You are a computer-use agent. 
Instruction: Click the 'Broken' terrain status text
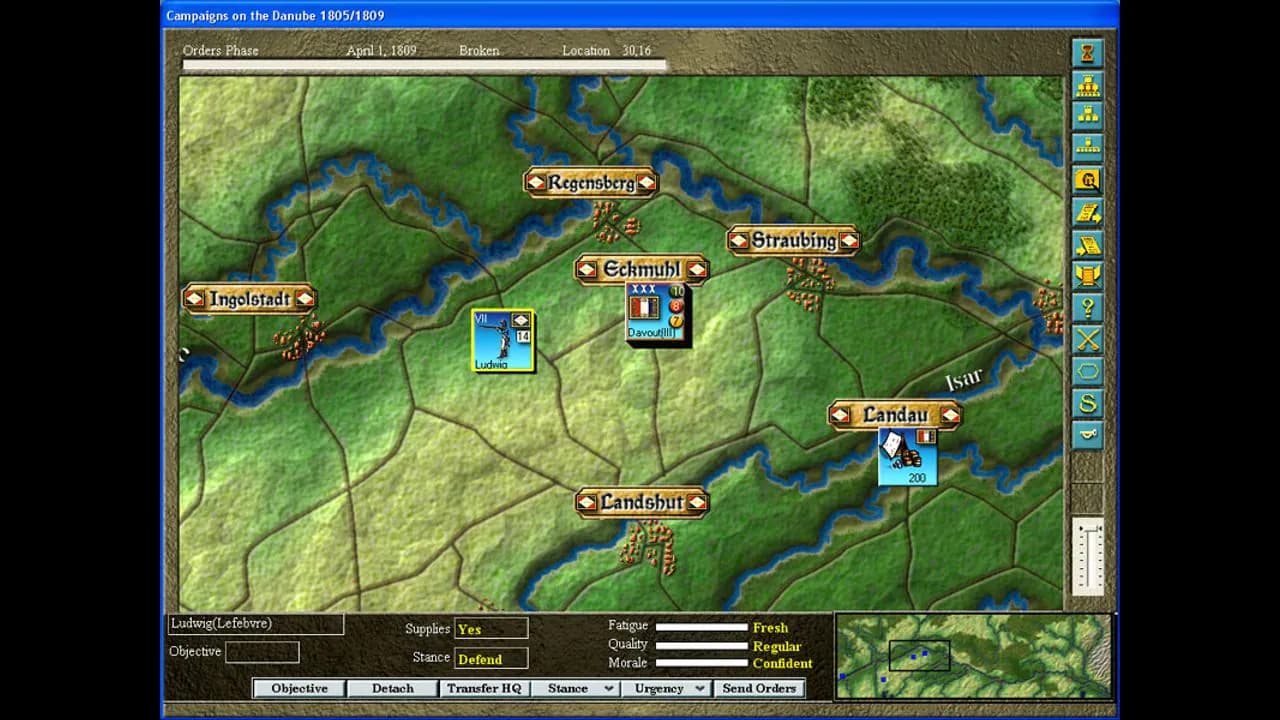(479, 50)
